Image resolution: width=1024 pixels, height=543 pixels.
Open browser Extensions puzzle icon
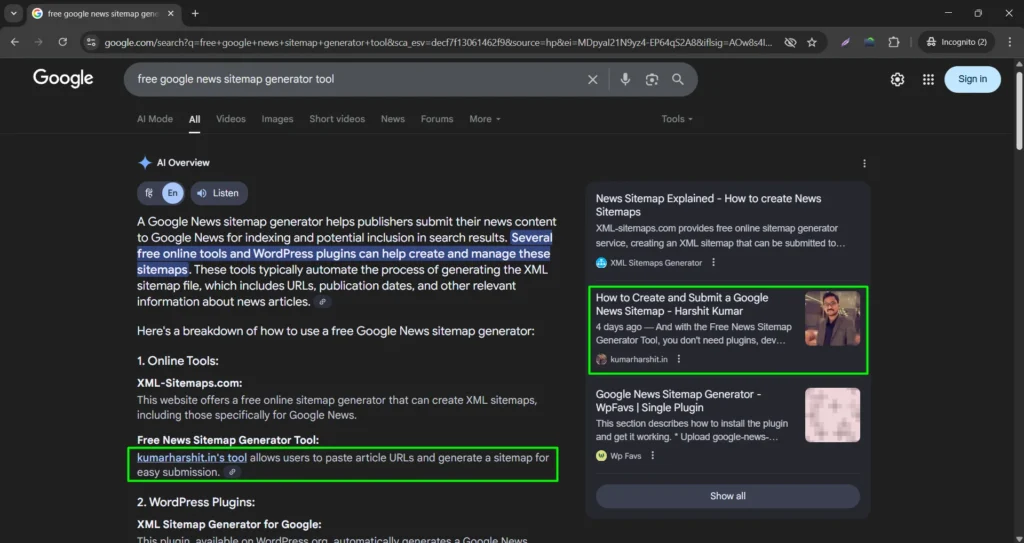(x=894, y=42)
